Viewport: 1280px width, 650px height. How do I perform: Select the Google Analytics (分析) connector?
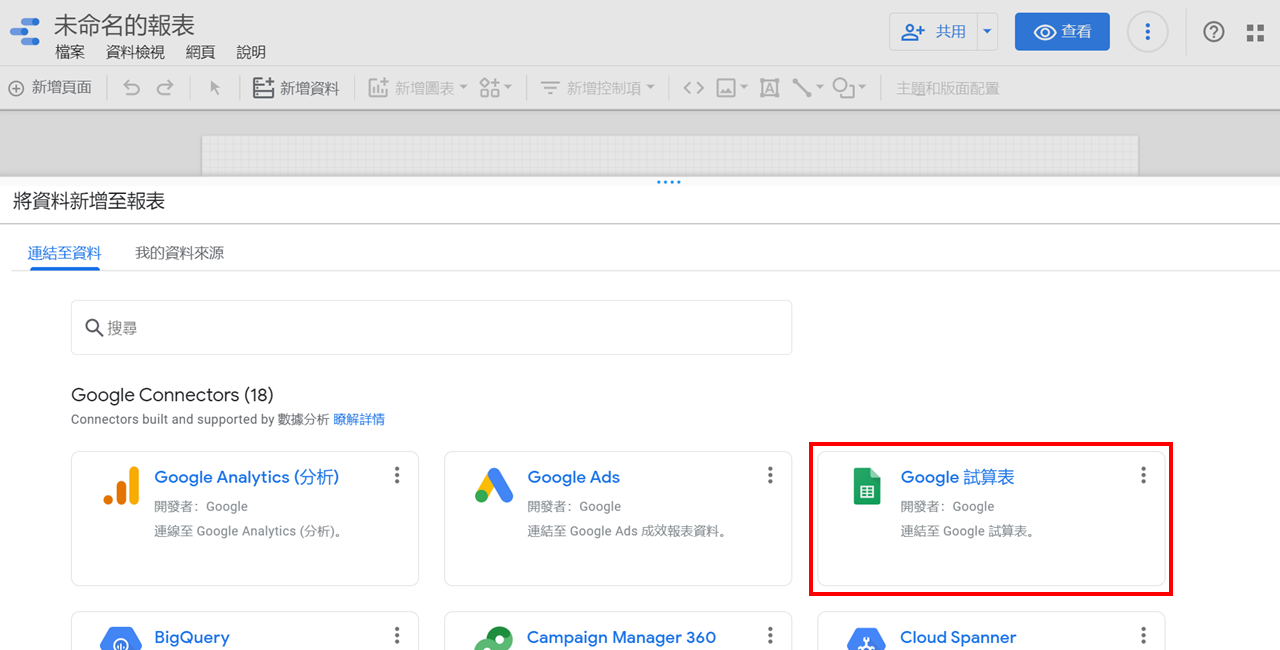click(245, 518)
